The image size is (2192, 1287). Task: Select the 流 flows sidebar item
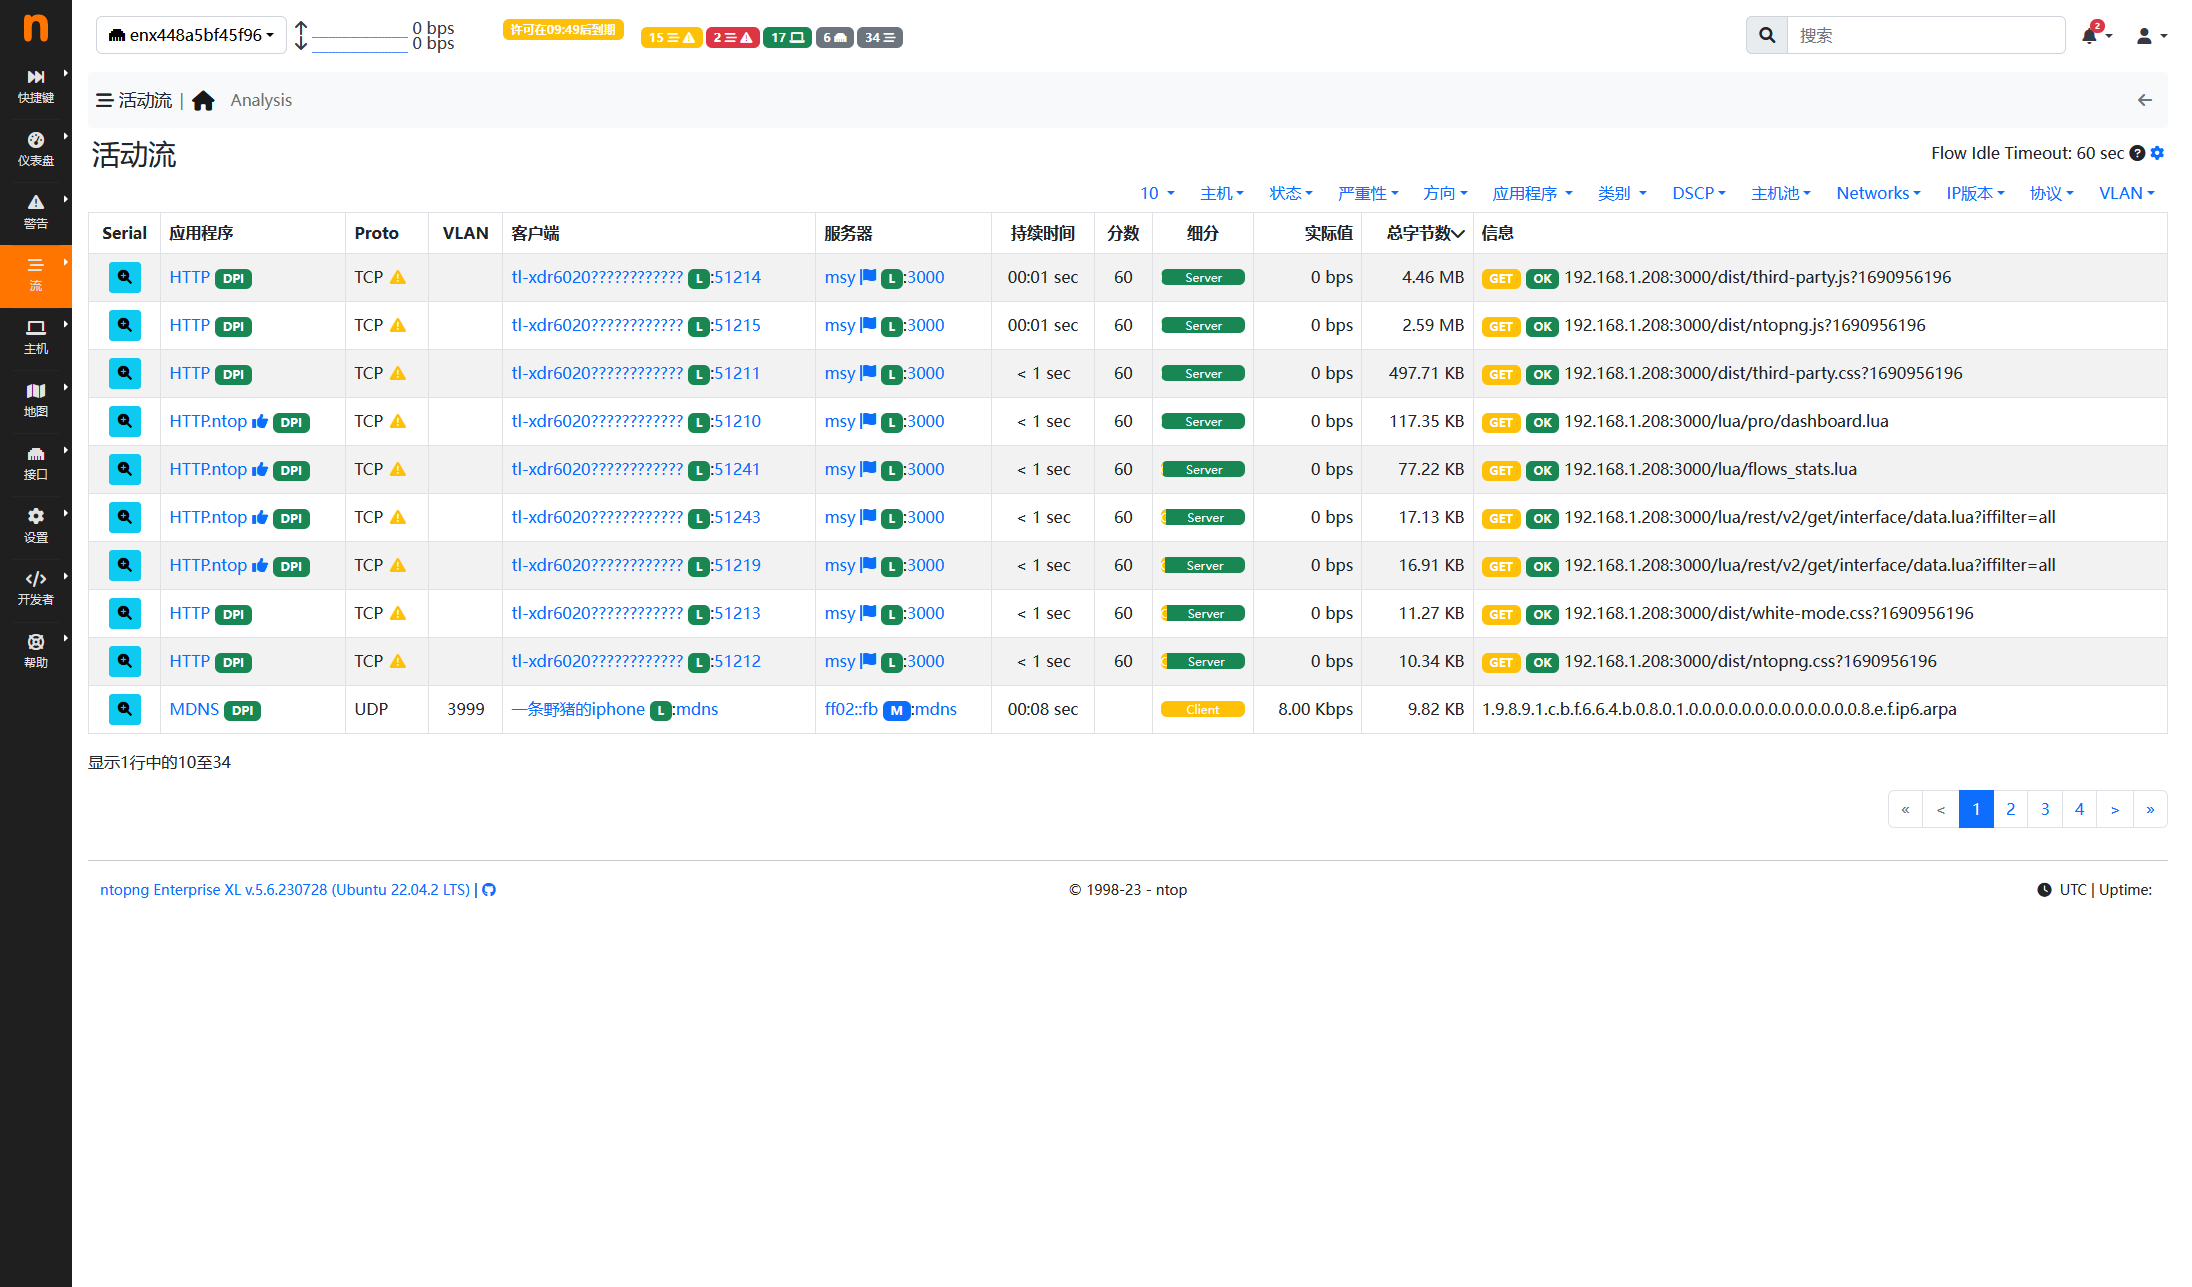[36, 275]
